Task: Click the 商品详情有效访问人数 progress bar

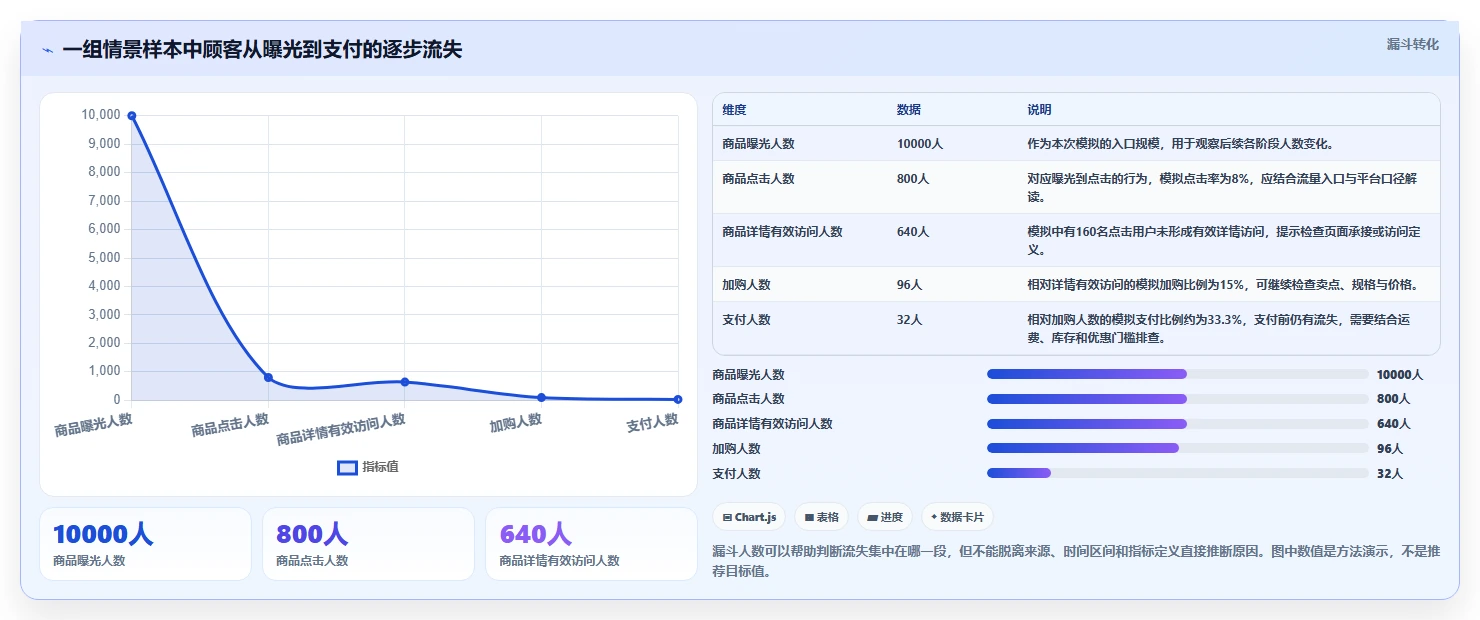Action: (x=1177, y=423)
